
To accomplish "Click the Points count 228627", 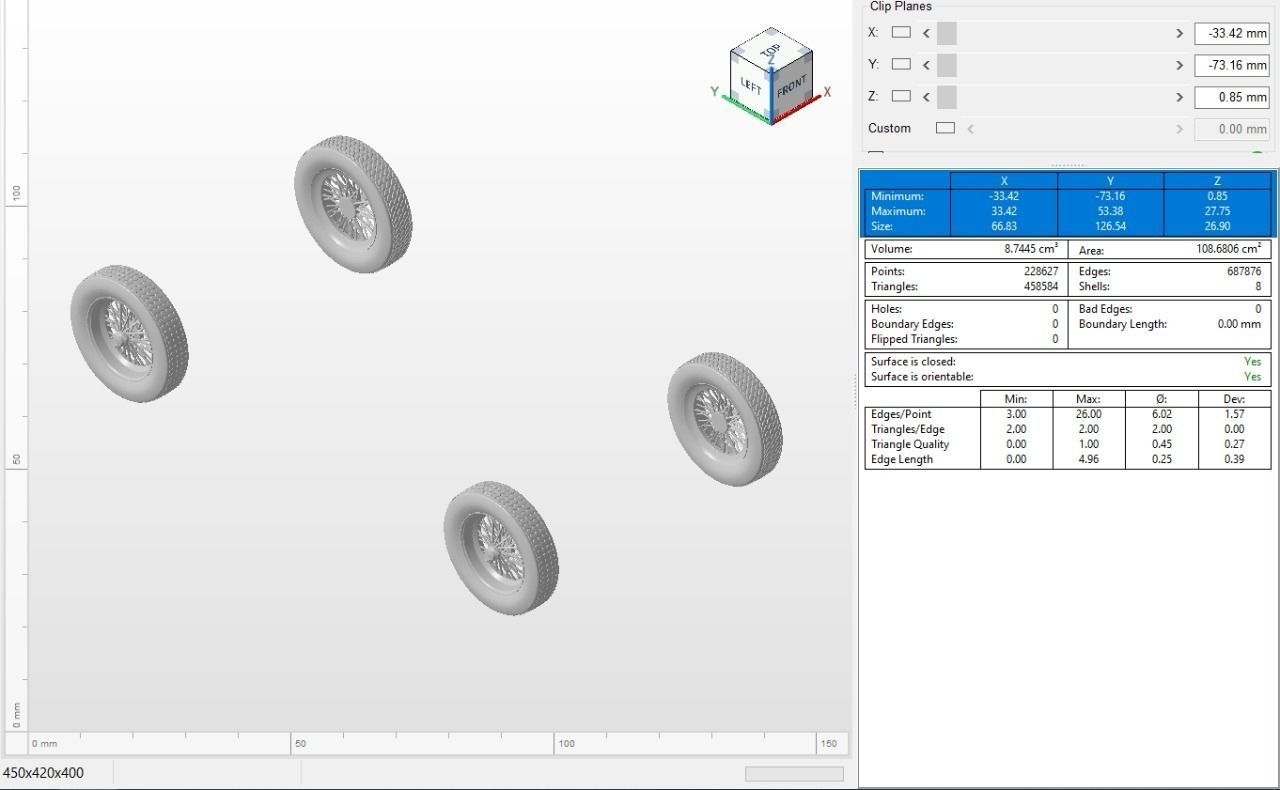I will (x=1039, y=271).
